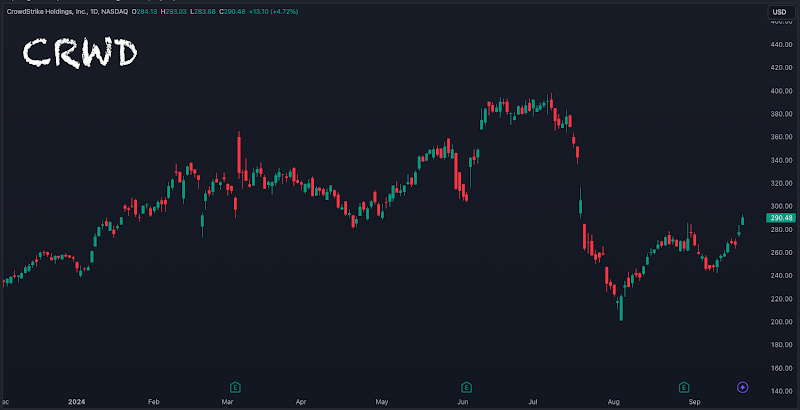The image size is (800, 410).
Task: Click the 240.00 price axis label
Action: tap(782, 275)
